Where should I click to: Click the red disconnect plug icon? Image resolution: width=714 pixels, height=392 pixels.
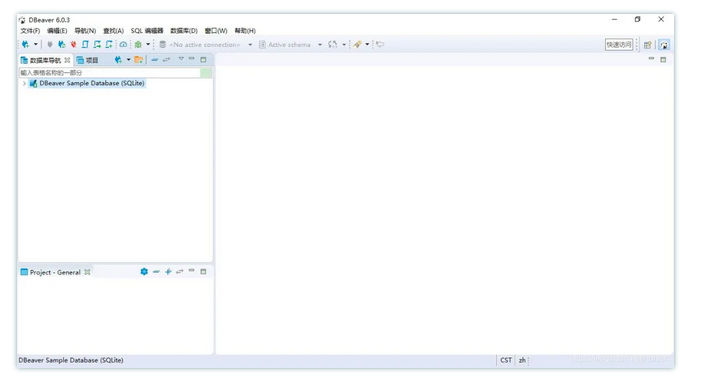(73, 45)
